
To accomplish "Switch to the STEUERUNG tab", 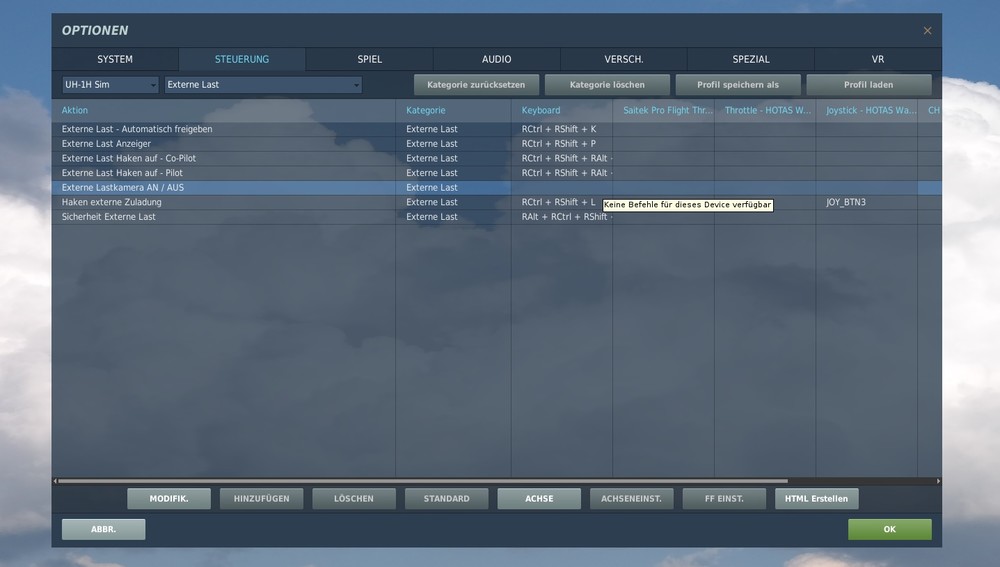I will point(242,59).
